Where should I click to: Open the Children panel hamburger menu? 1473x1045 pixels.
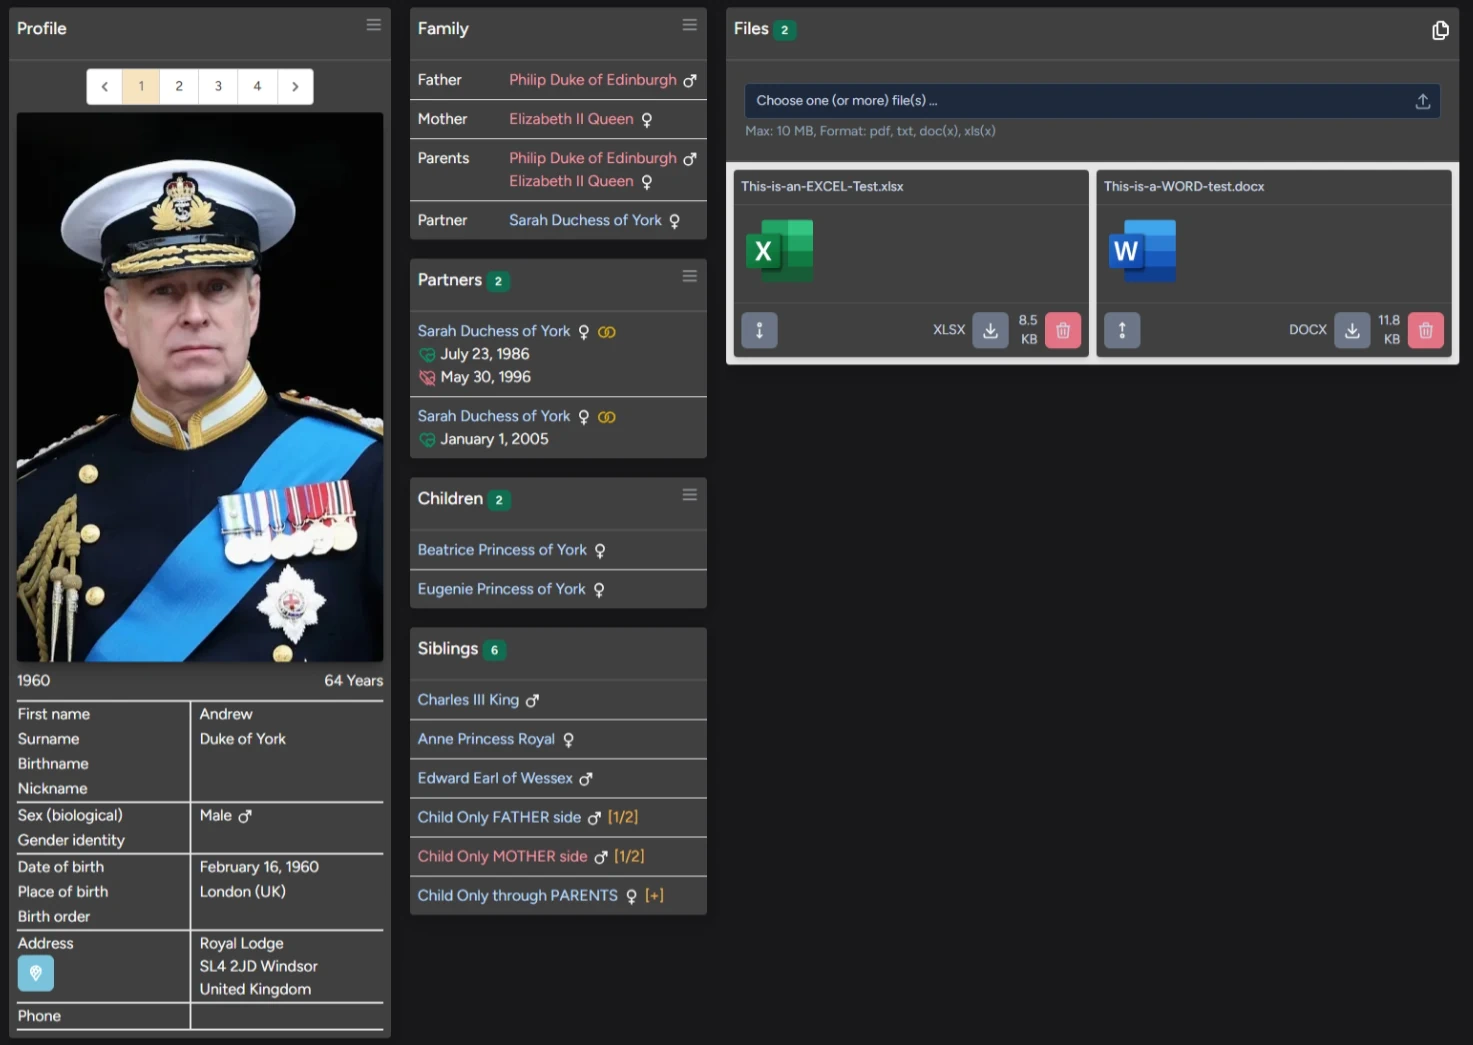click(689, 495)
